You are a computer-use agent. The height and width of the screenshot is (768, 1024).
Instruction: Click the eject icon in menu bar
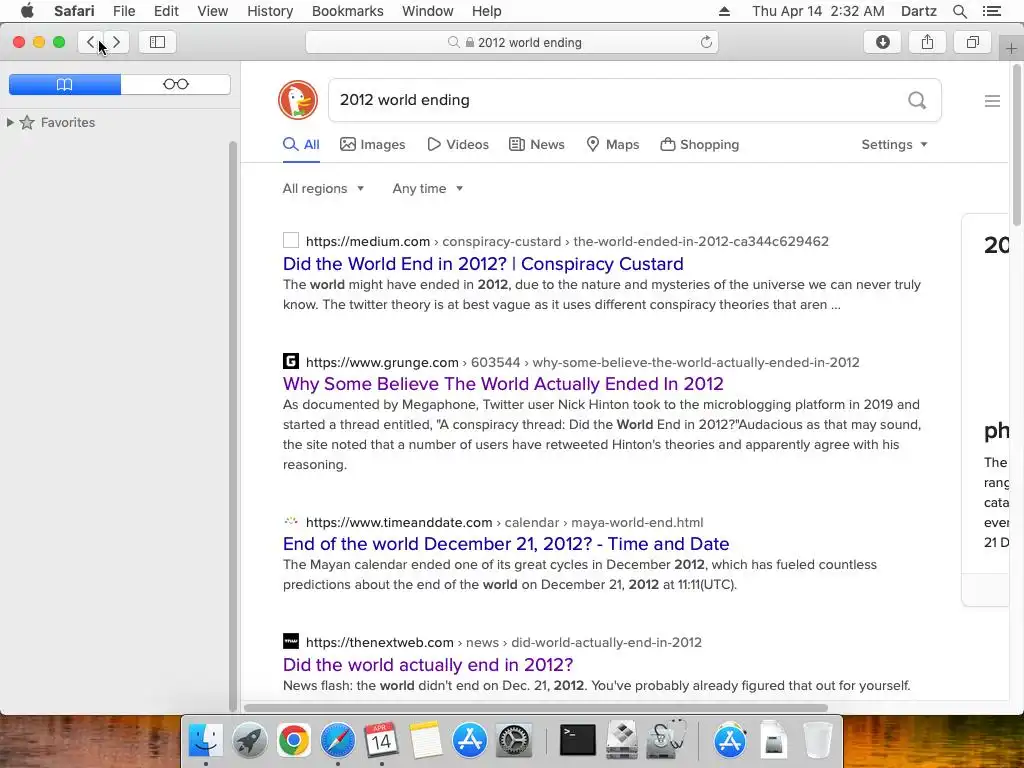coord(724,11)
